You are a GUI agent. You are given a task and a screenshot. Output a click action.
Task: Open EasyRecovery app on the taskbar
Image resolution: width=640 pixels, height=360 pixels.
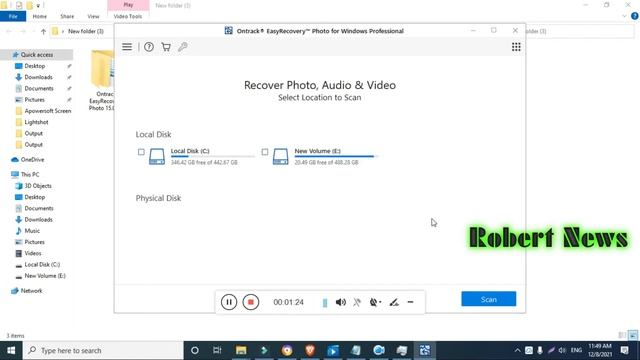(x=425, y=350)
